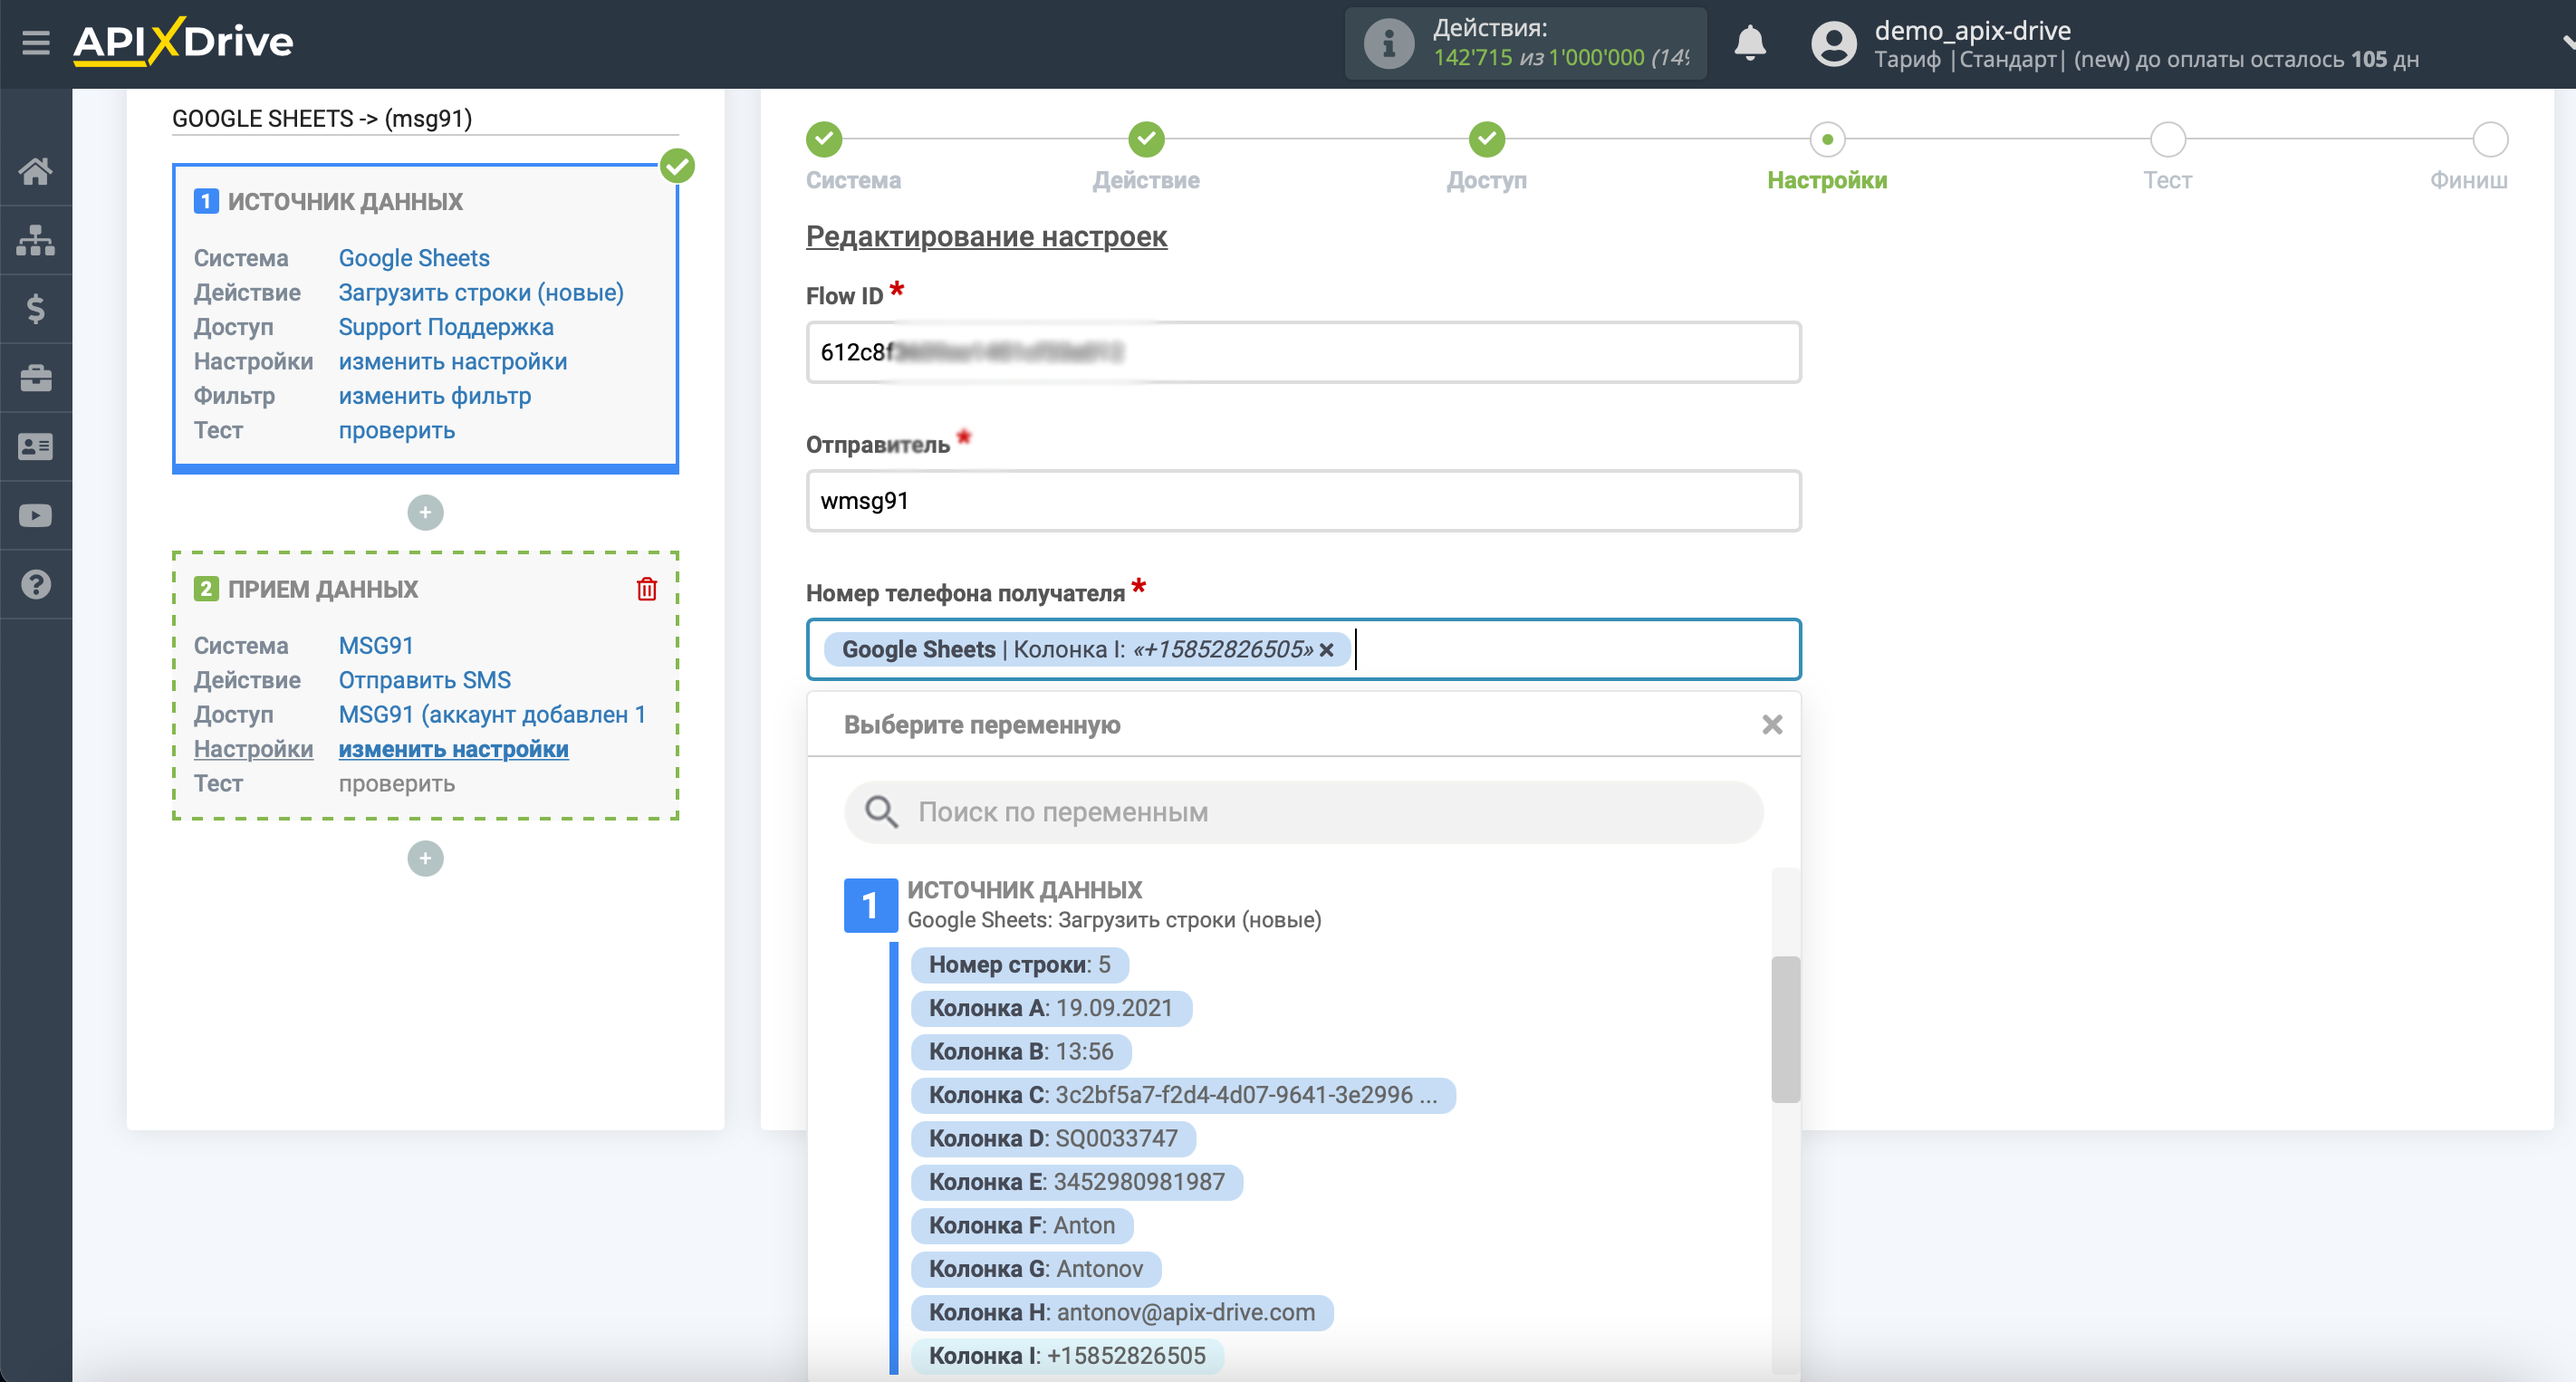Screen dimensions: 2576x1382
Task: Open Отправить SMS action link
Action: tap(425, 680)
